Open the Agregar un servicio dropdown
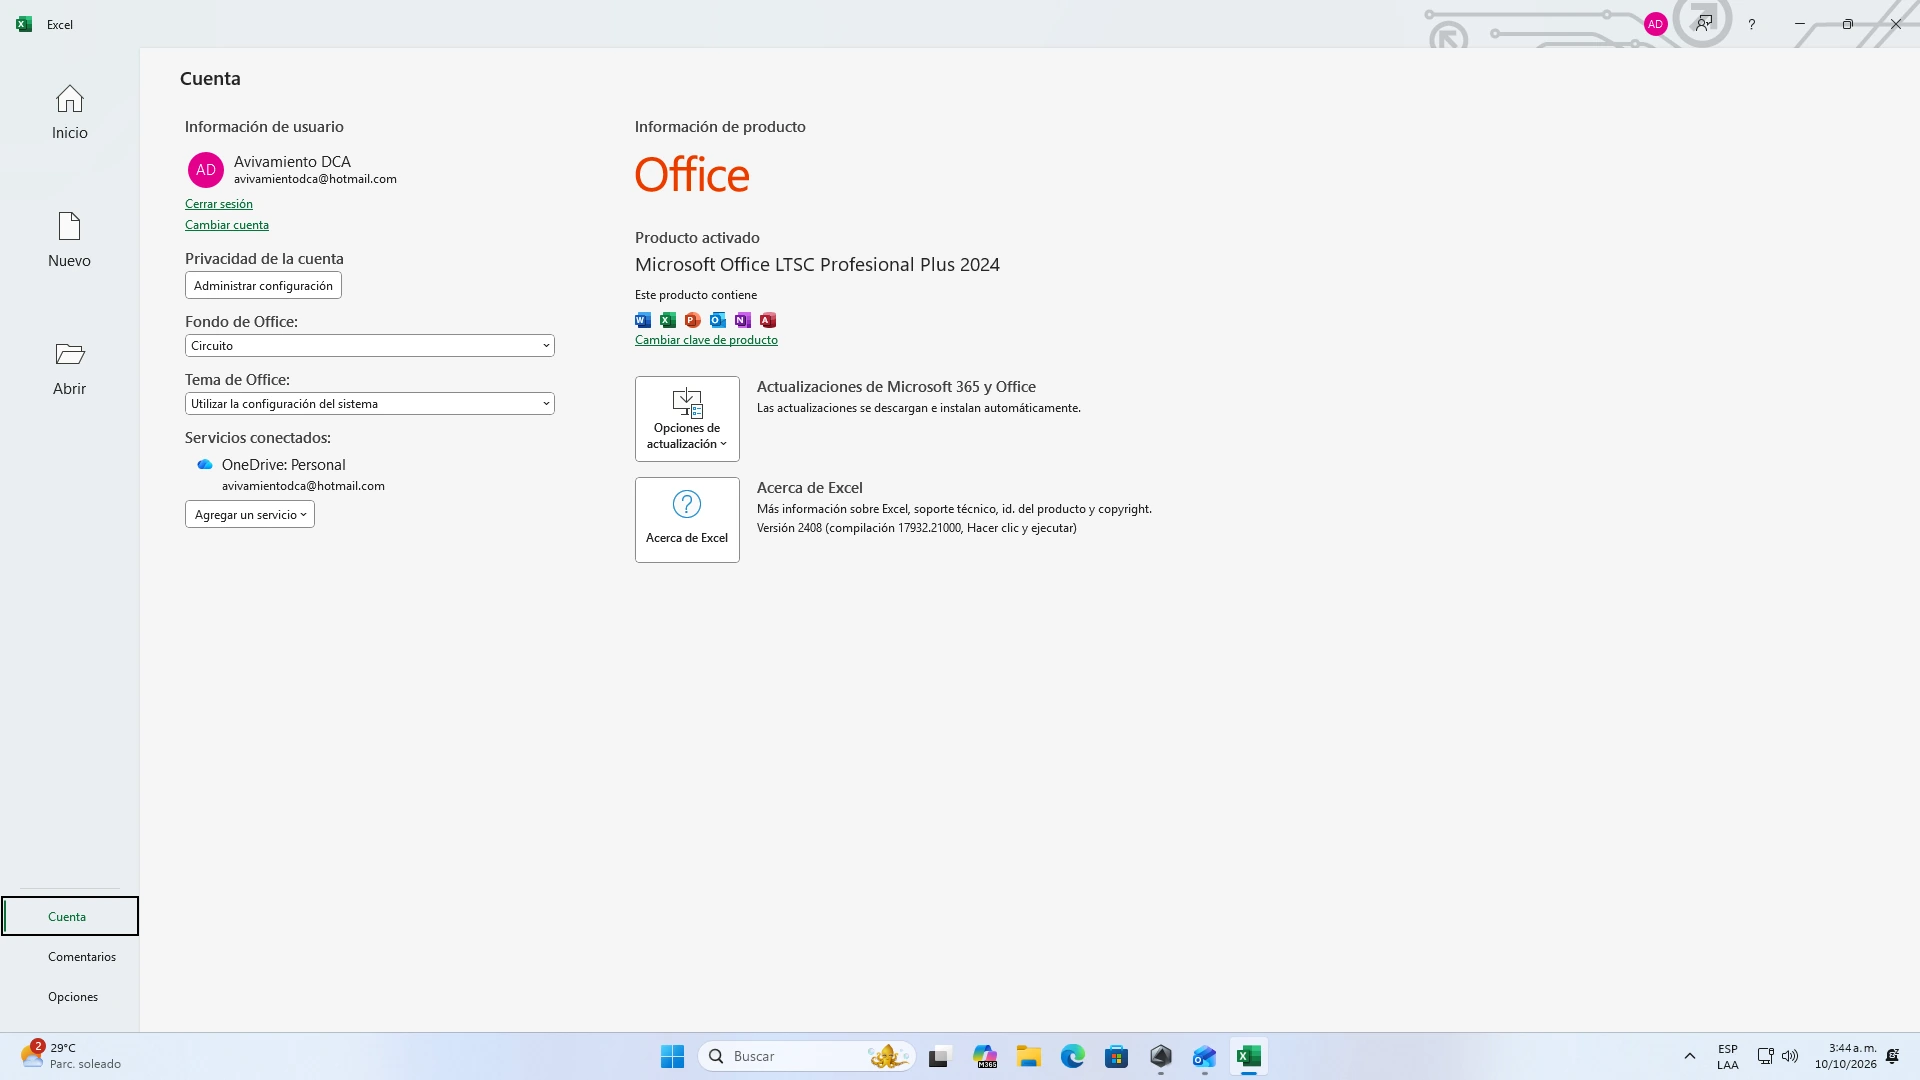Image resolution: width=1920 pixels, height=1080 pixels. (250, 515)
